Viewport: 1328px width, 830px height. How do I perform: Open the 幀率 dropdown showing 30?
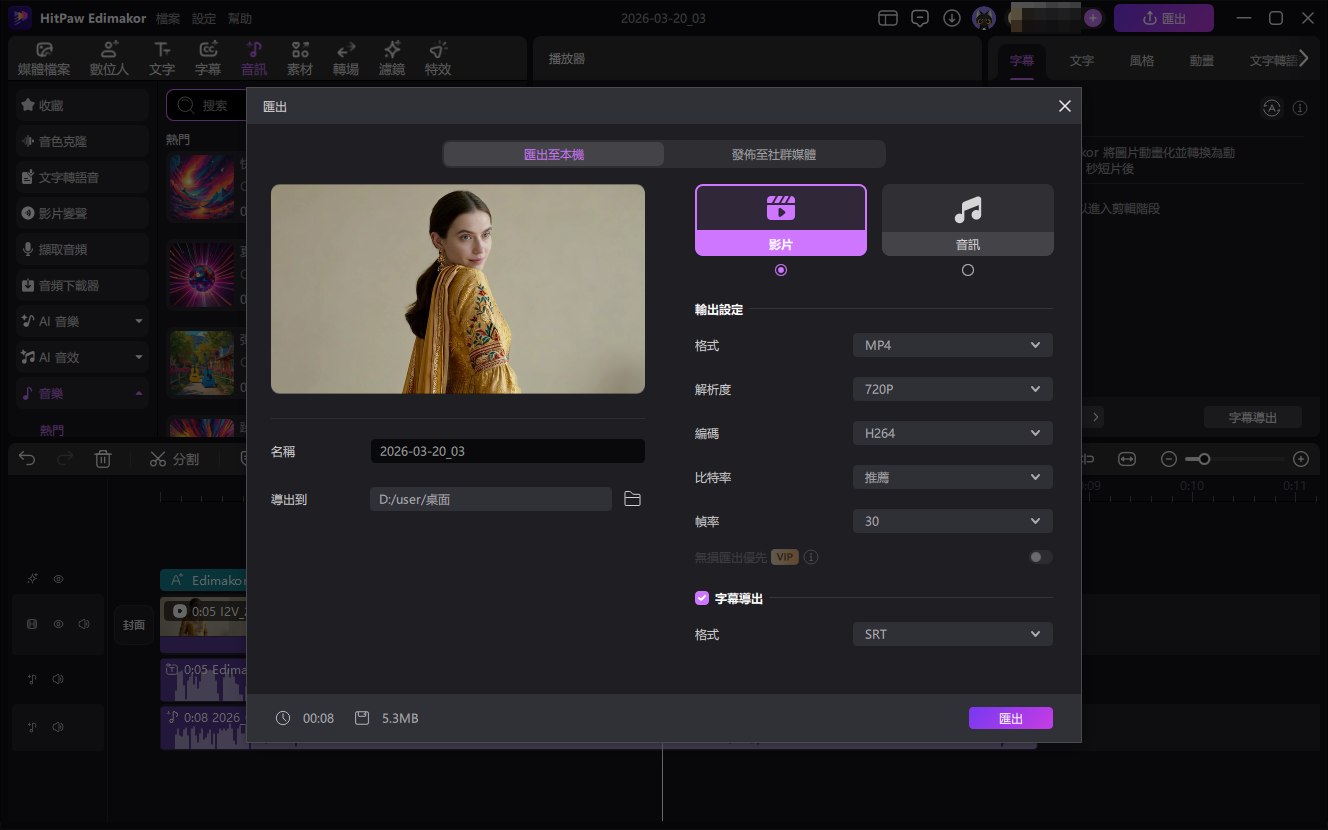(951, 520)
